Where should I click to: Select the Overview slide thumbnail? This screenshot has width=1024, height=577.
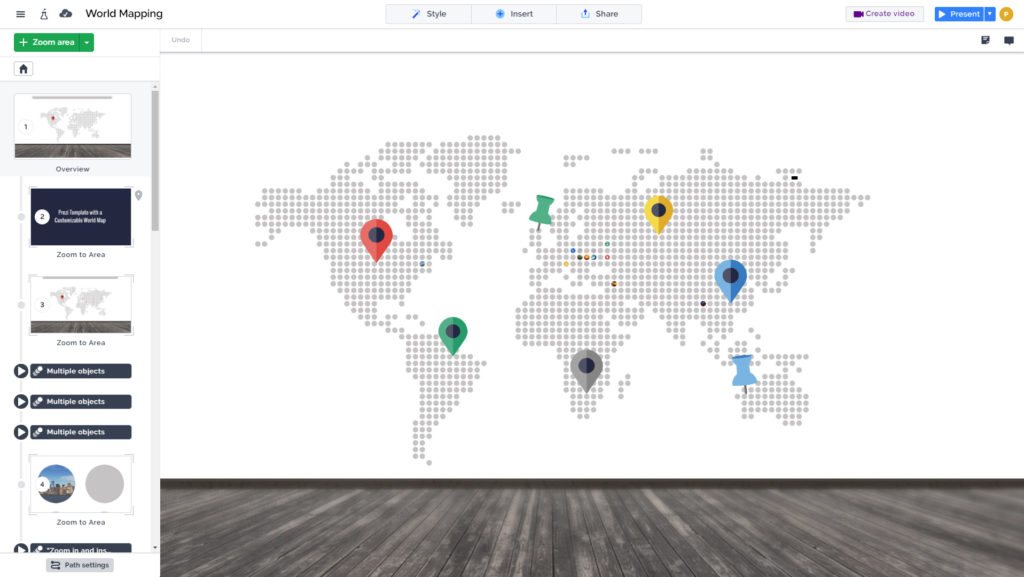(73, 126)
